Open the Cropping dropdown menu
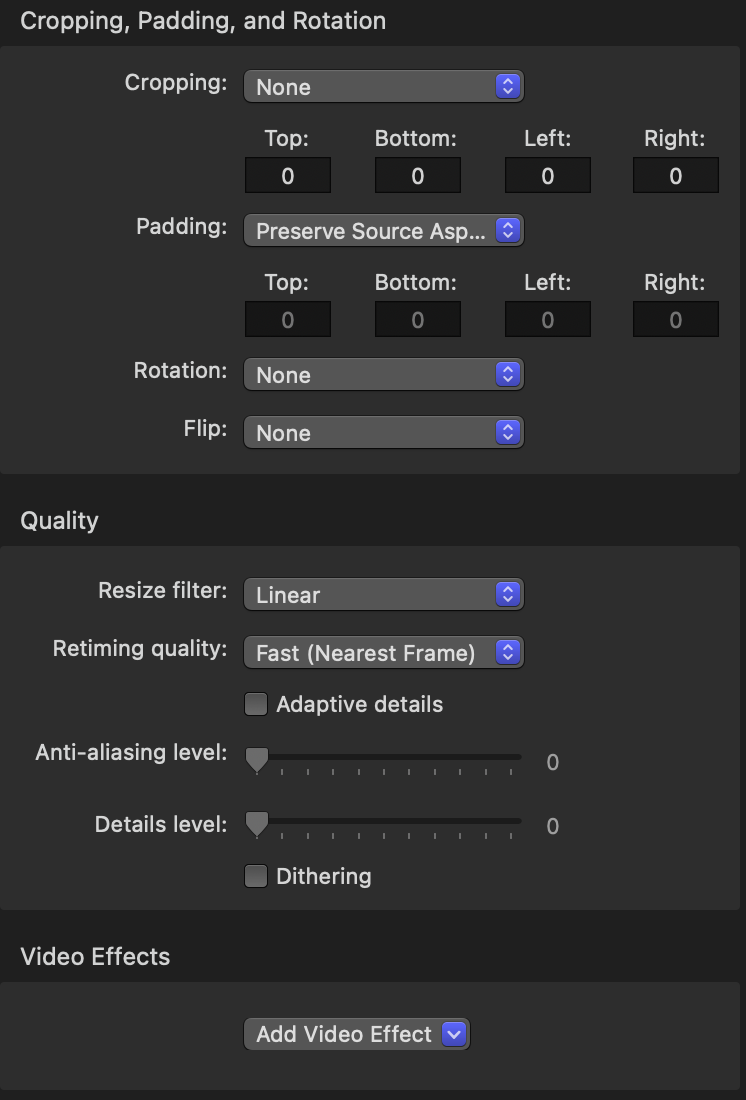The height and width of the screenshot is (1100, 746). [383, 87]
